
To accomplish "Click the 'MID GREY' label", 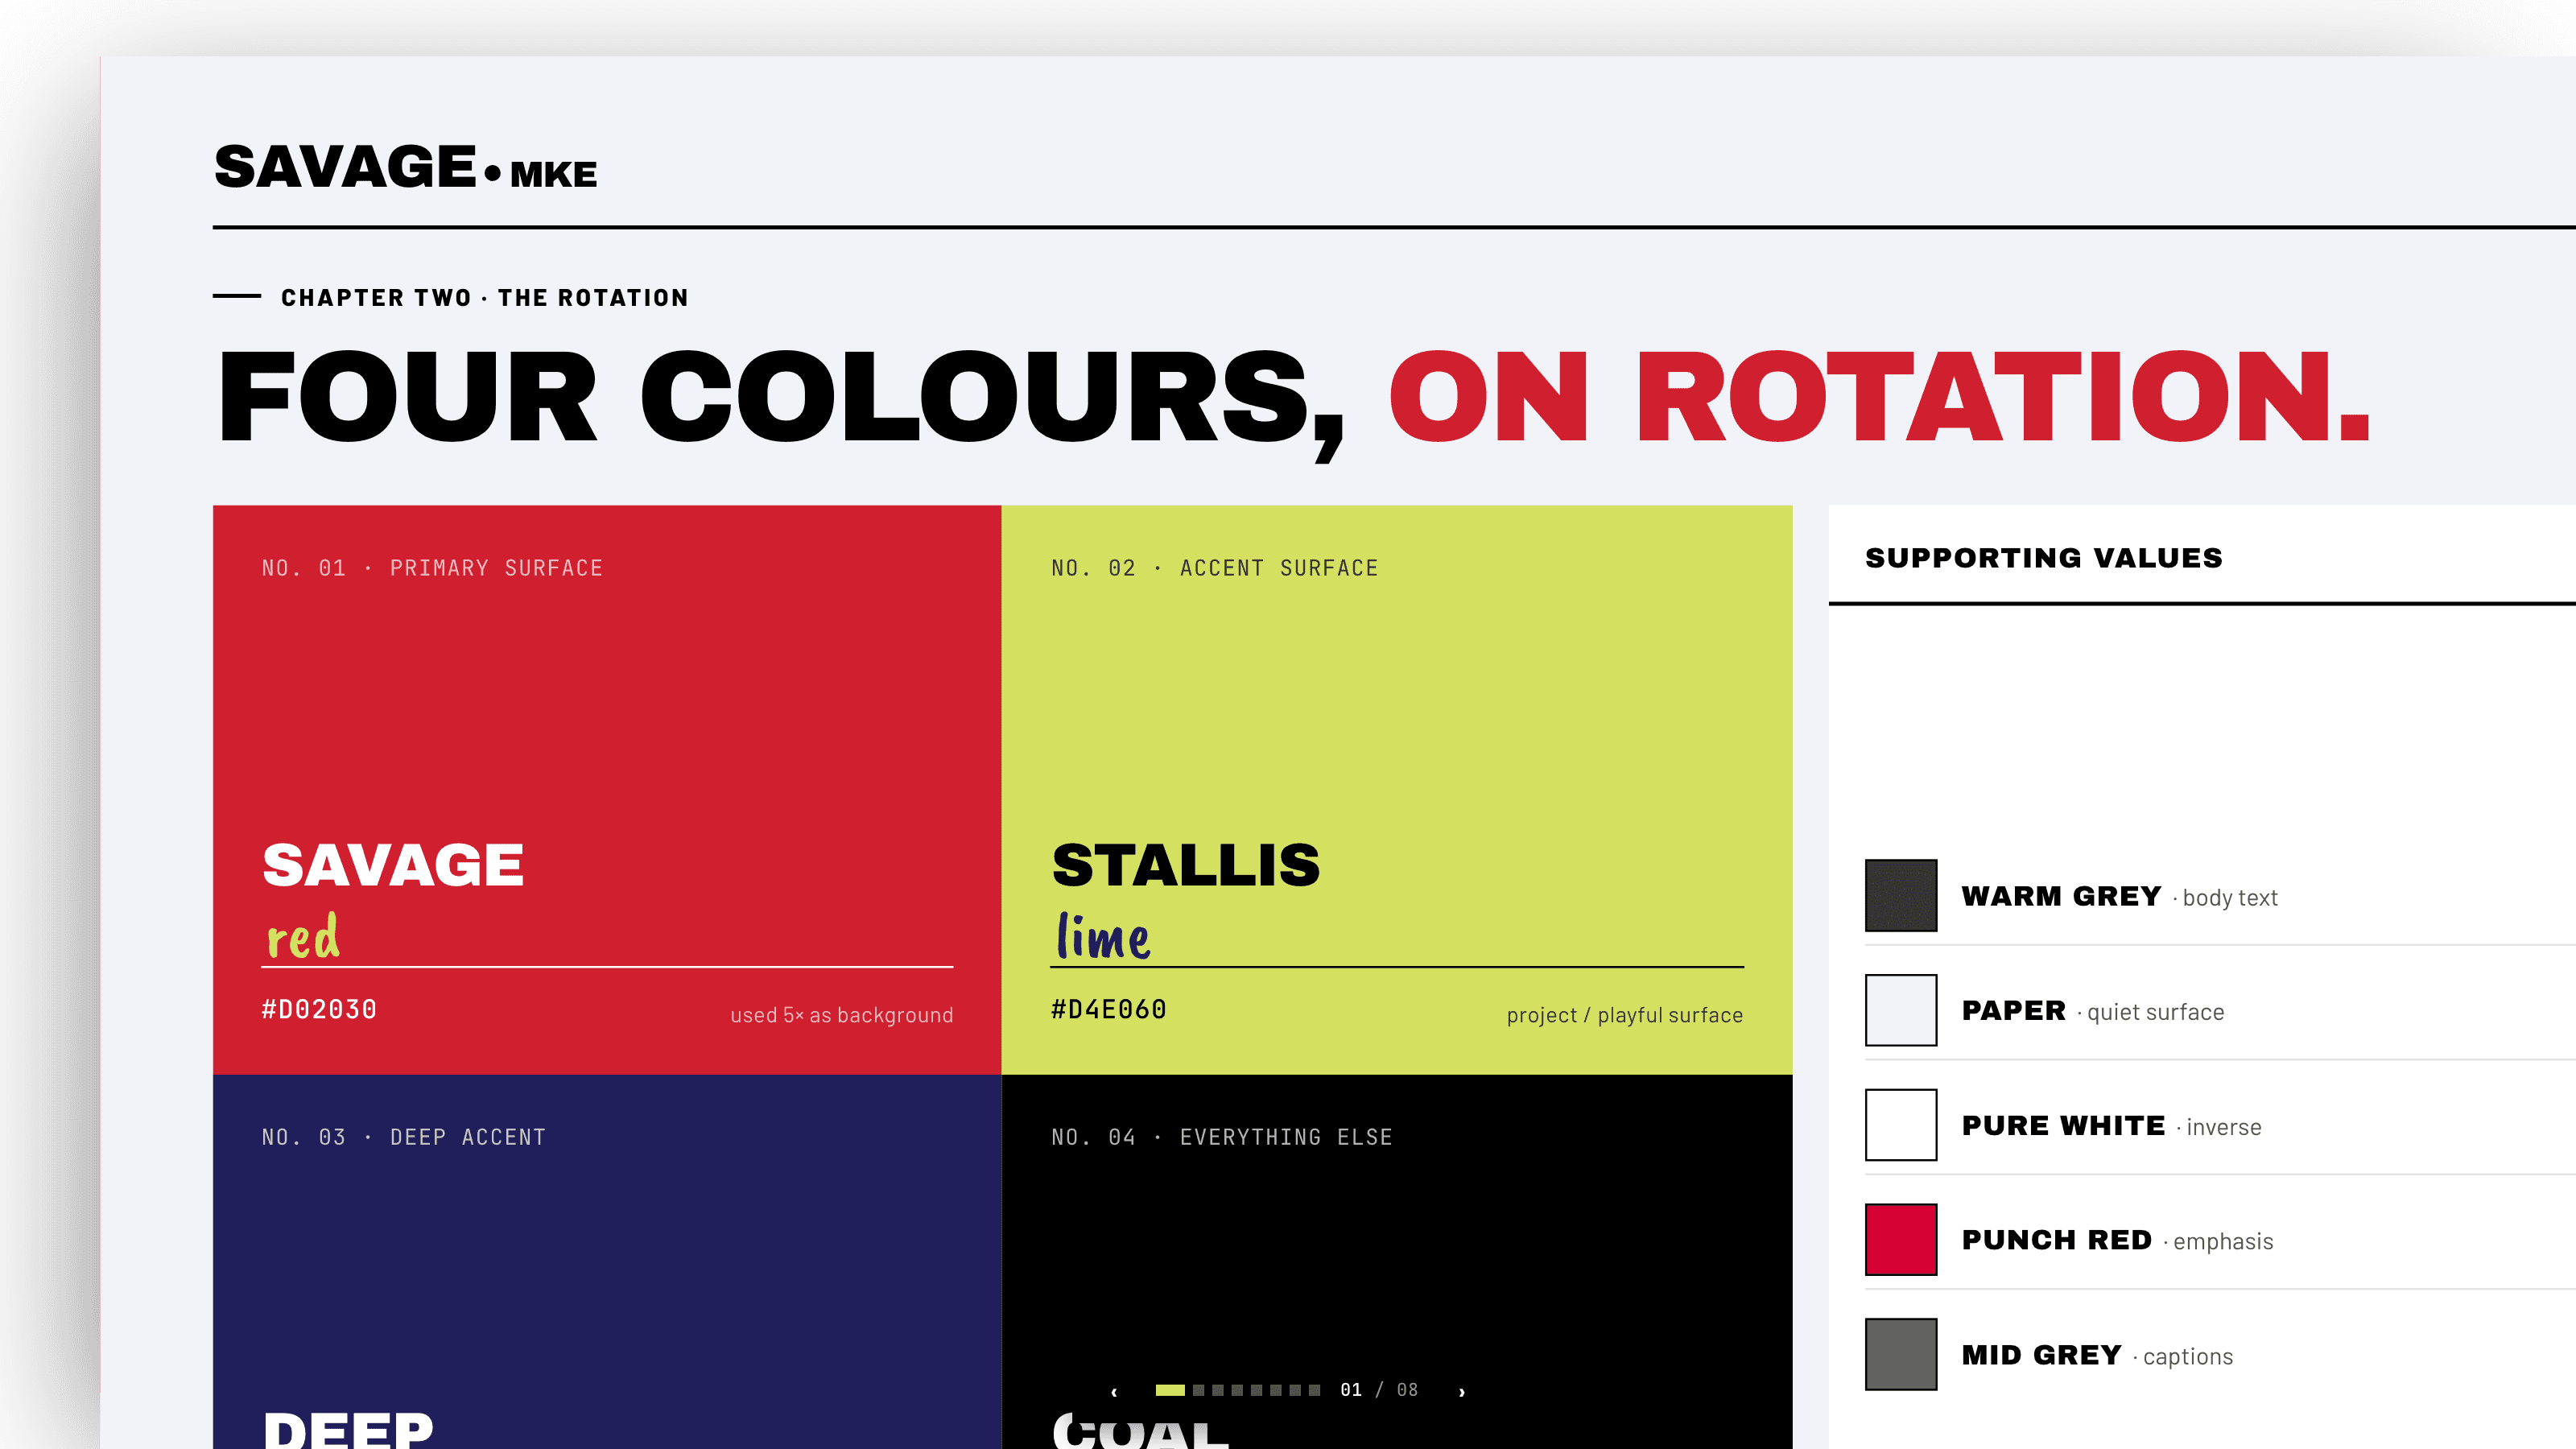I will 2042,1355.
